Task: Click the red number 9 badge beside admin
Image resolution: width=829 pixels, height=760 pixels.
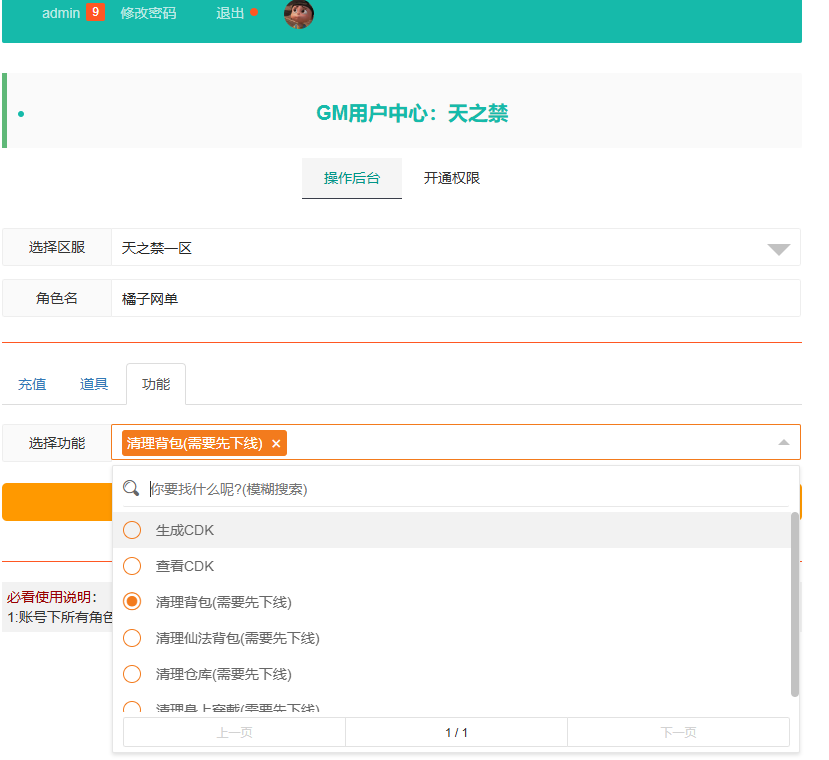Action: click(x=96, y=12)
